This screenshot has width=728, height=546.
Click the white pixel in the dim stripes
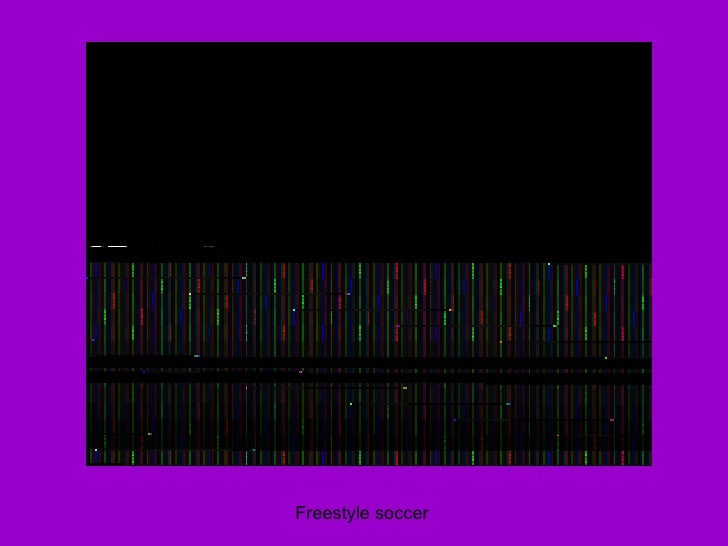(96, 450)
